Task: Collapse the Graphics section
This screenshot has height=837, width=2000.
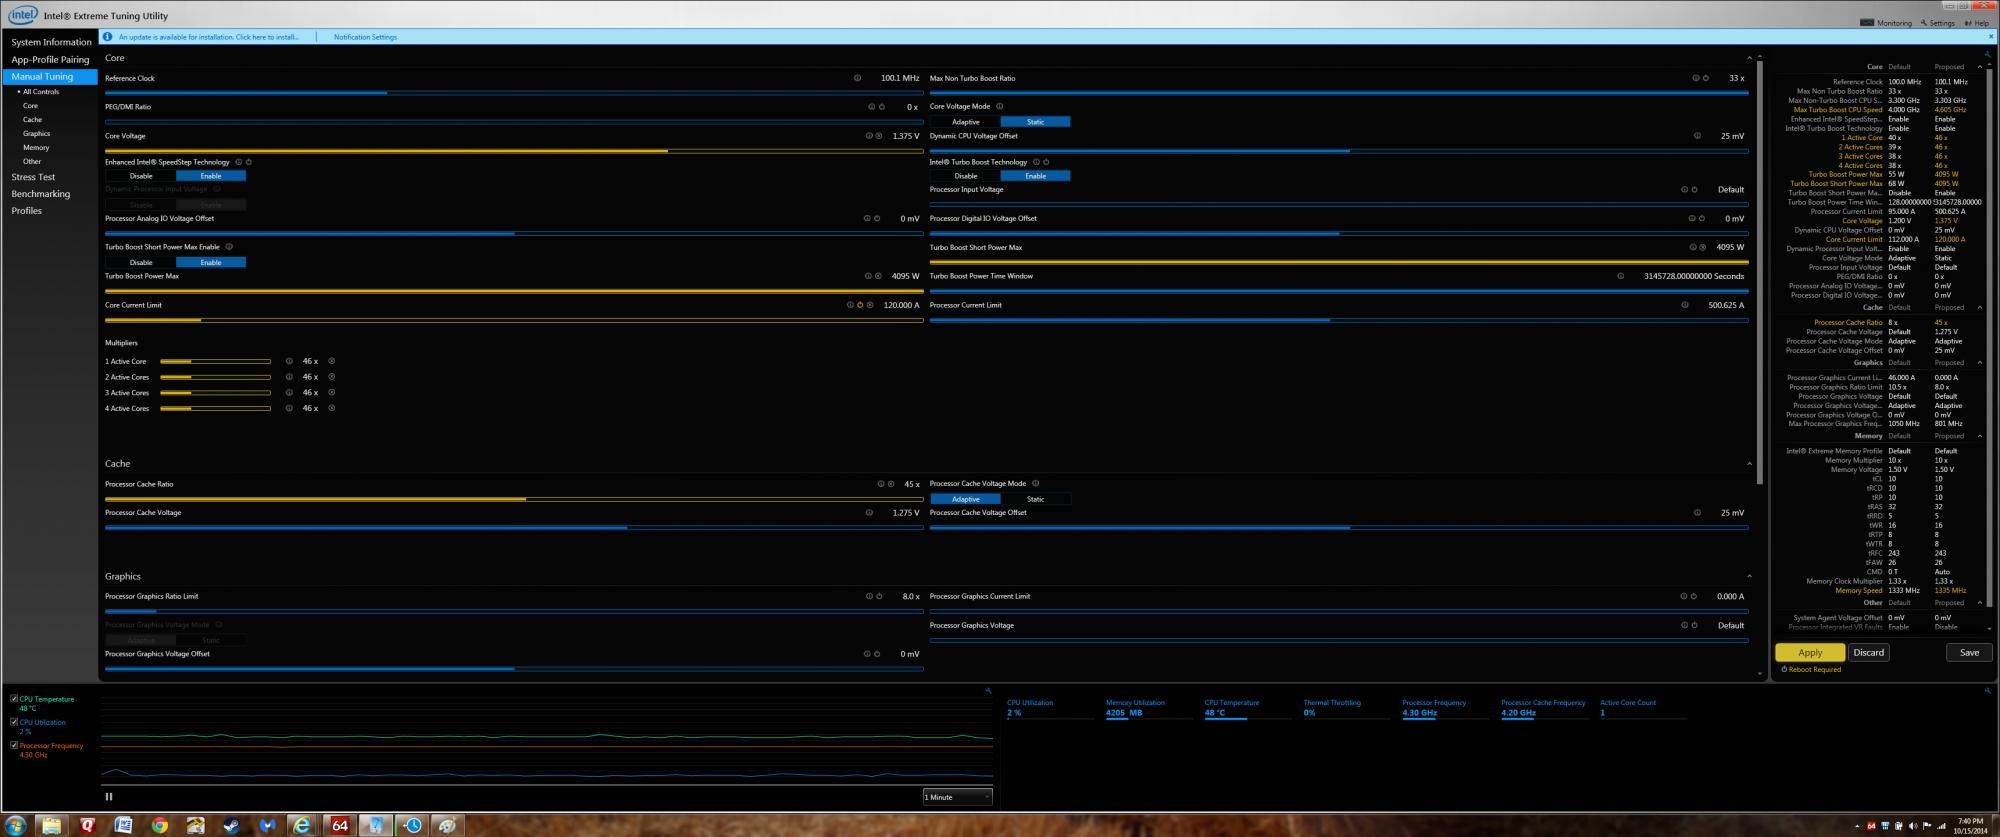Action: click(x=1749, y=576)
